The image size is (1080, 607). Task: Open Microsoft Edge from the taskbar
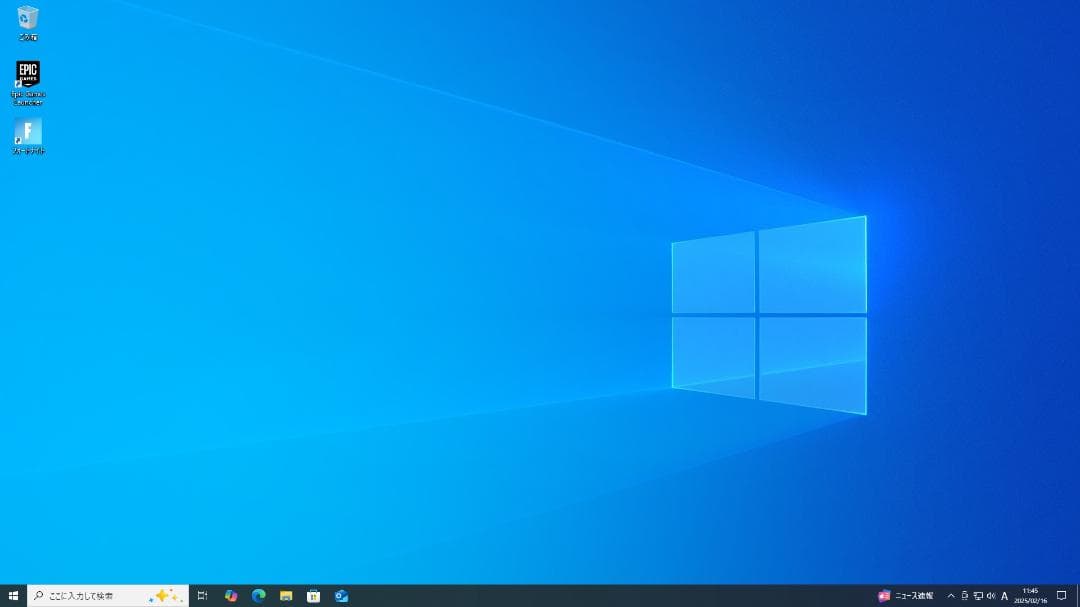pos(258,596)
